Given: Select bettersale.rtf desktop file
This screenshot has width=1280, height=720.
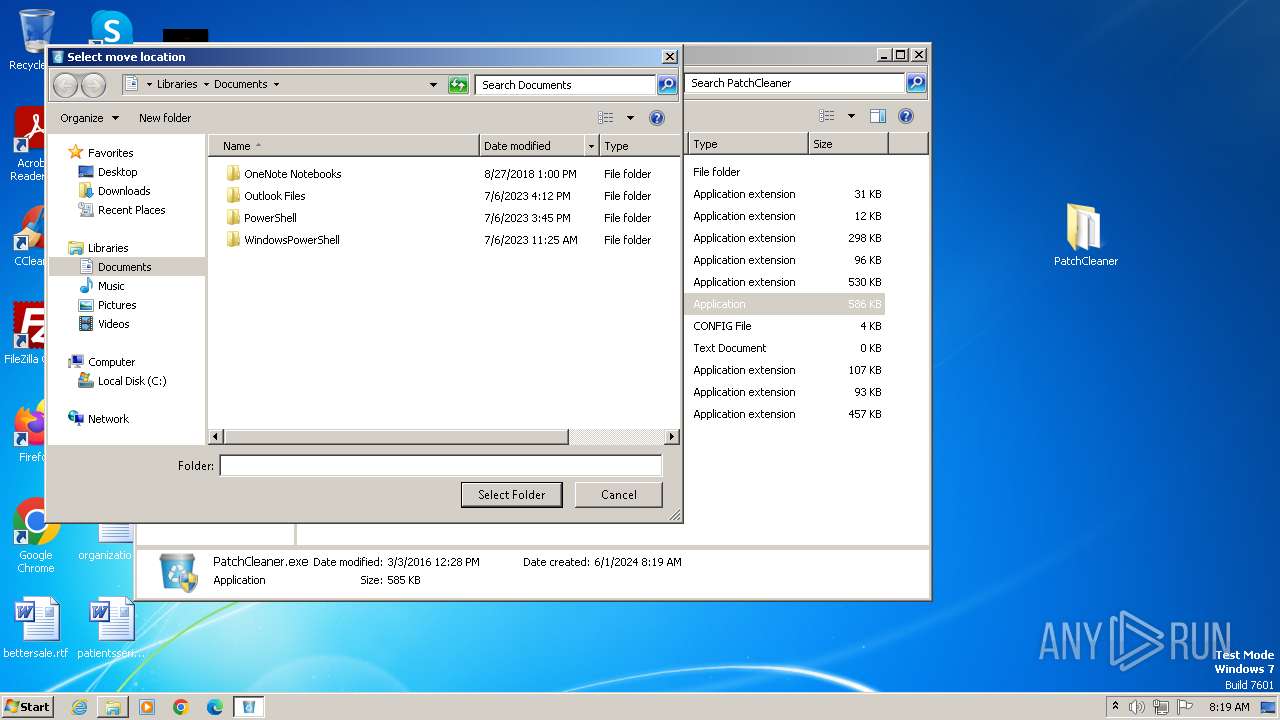Looking at the screenshot, I should click(36, 628).
